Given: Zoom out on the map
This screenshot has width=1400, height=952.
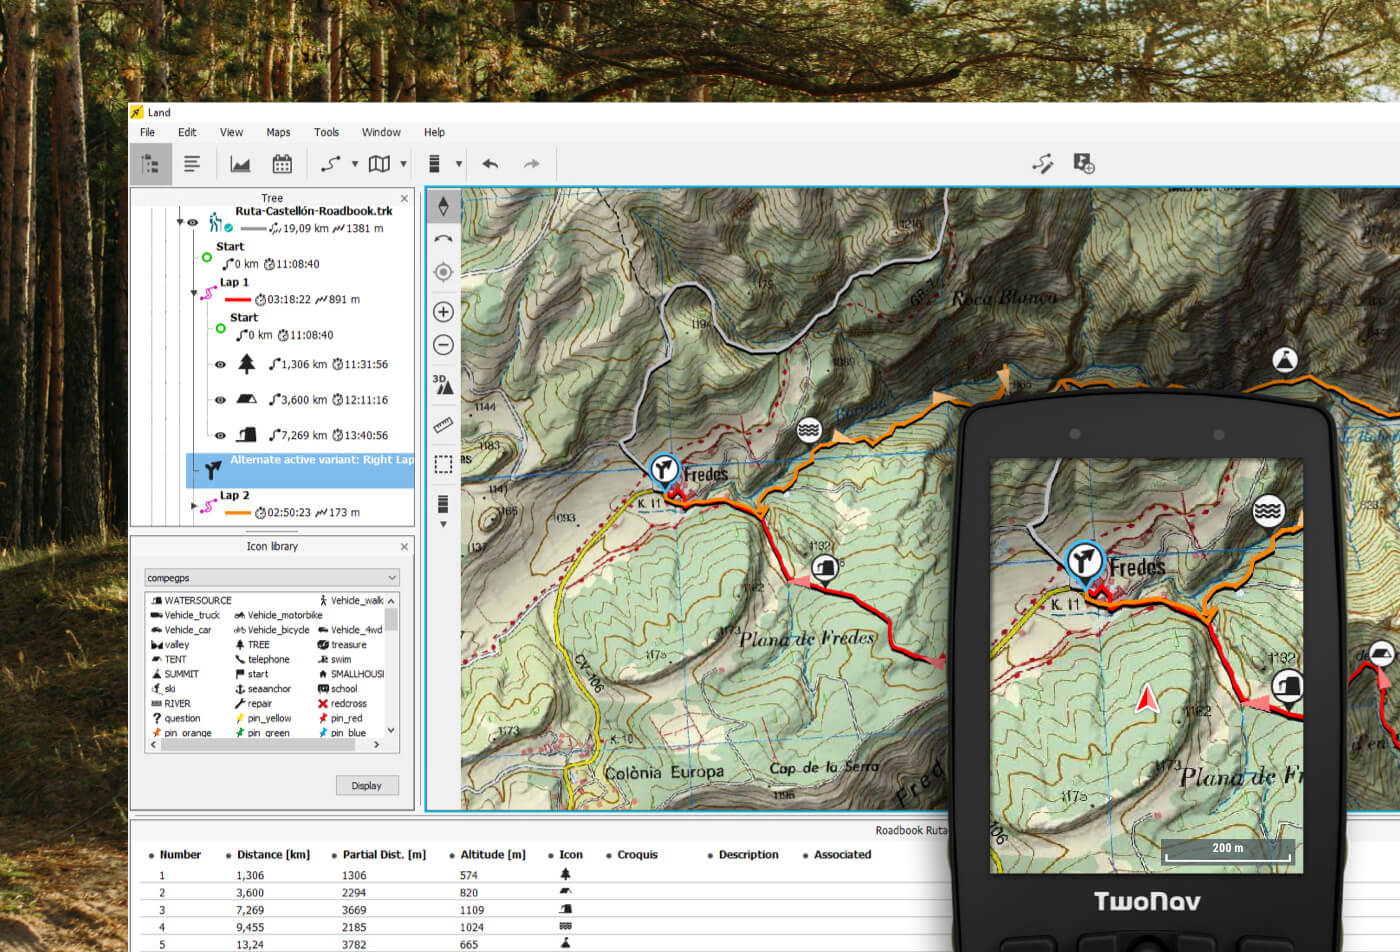Looking at the screenshot, I should 443,345.
